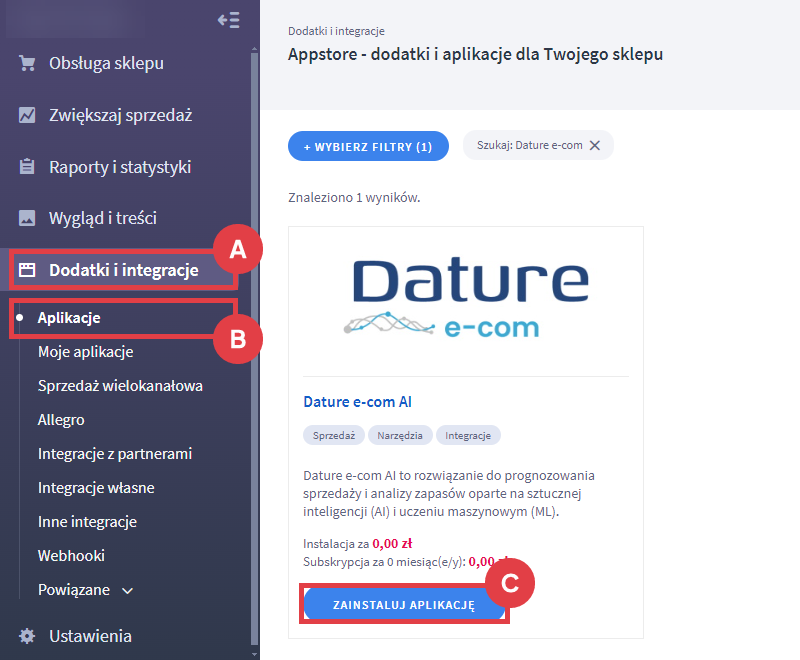Open Raporty i statystyki via its report icon
The height and width of the screenshot is (660, 800).
[26, 166]
